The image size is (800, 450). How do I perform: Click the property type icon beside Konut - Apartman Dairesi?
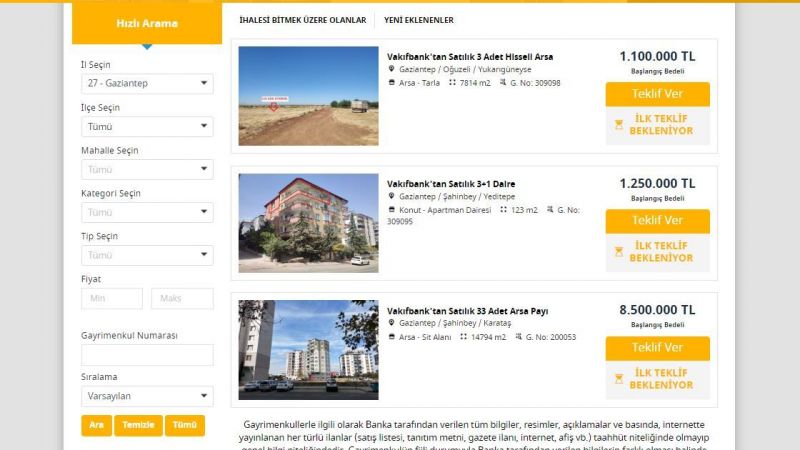tap(391, 209)
